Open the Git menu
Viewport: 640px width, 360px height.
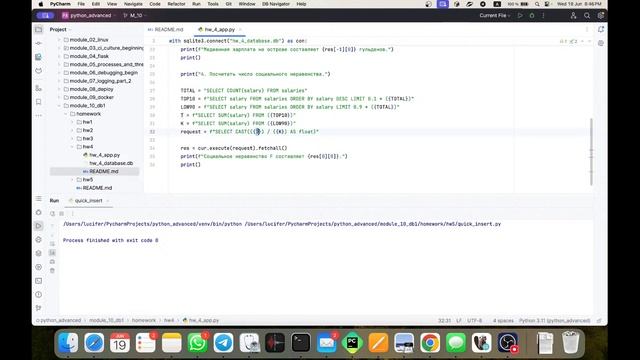pyautogui.click(x=229, y=4)
